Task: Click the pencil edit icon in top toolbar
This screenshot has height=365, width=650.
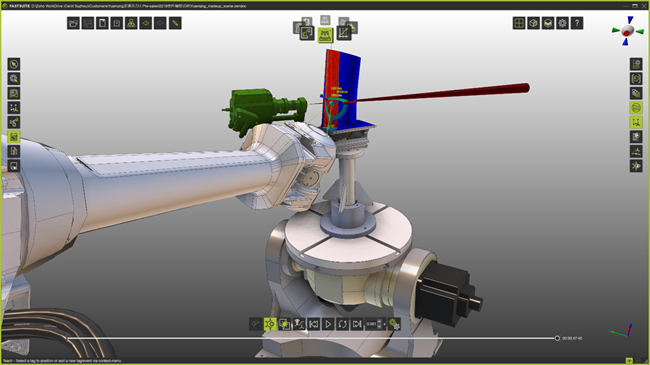Action: [175, 23]
